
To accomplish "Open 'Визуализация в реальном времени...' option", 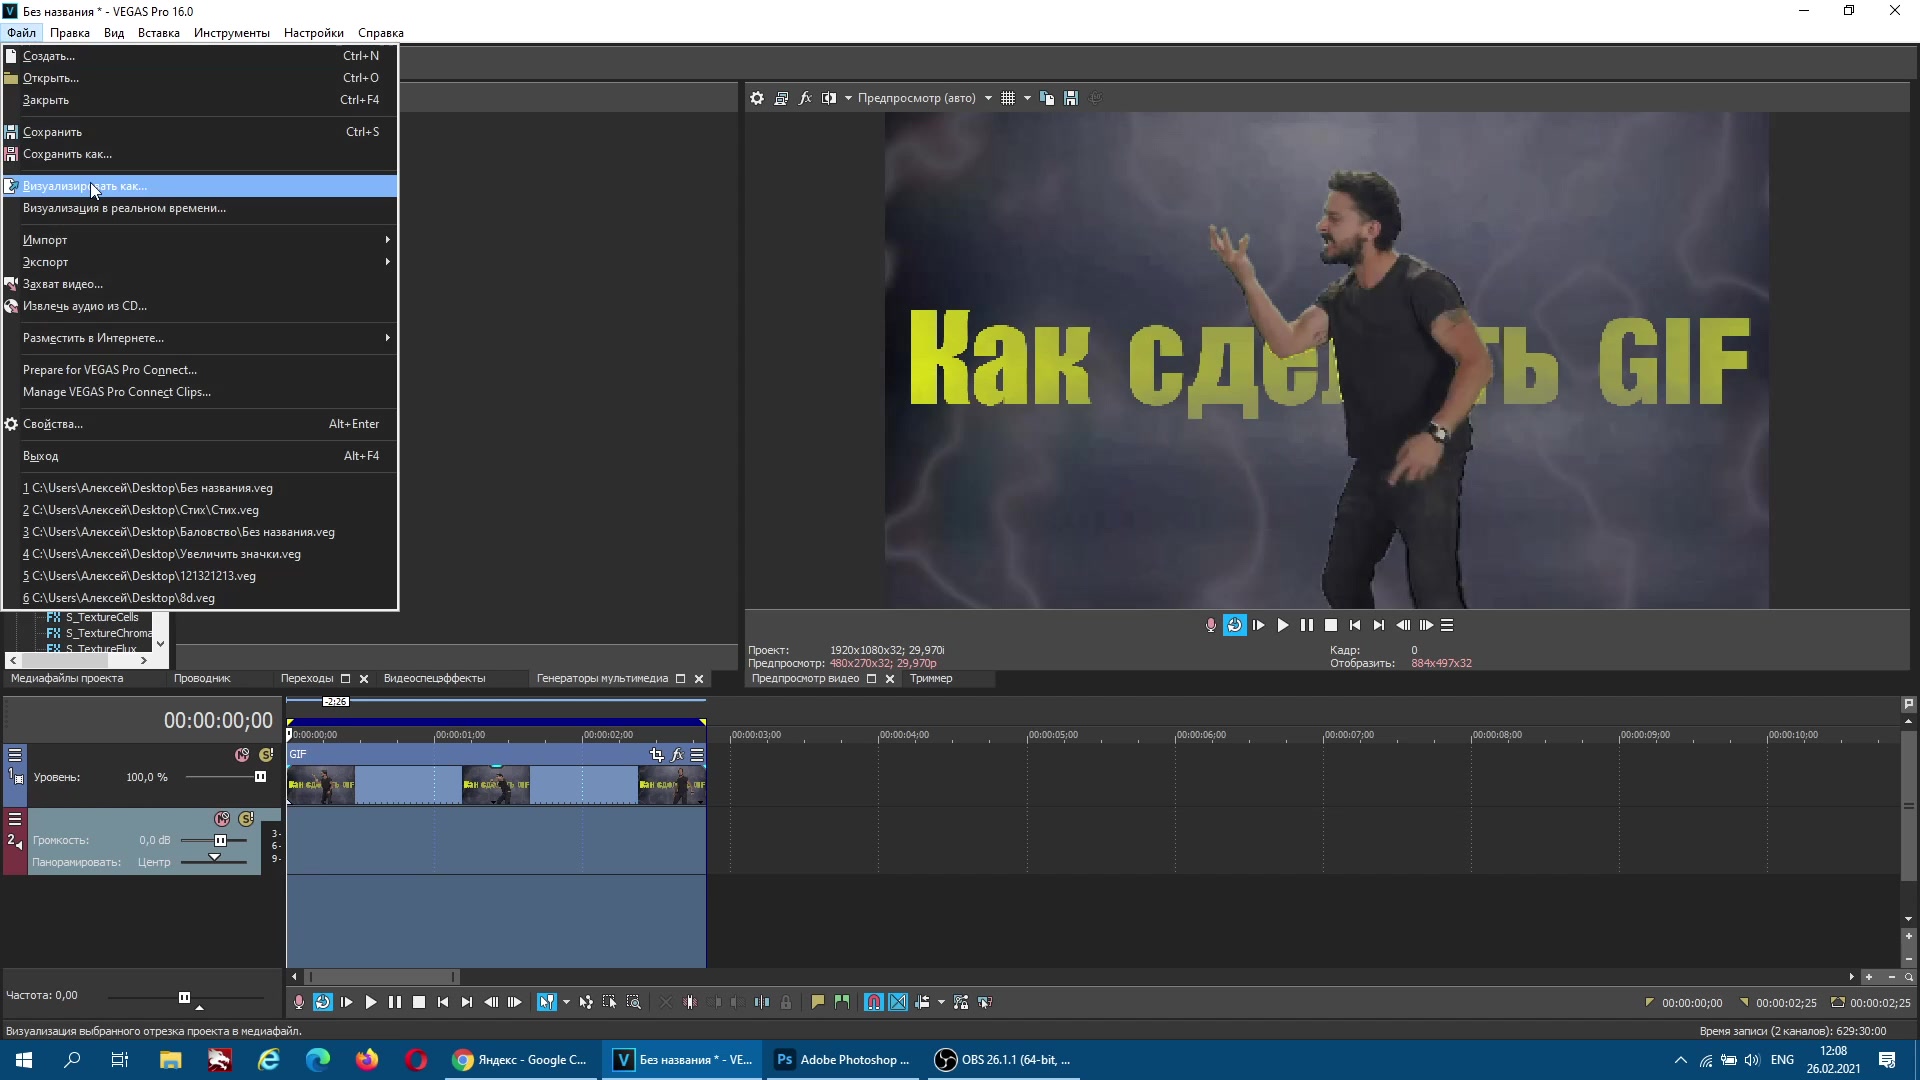I will (124, 207).
